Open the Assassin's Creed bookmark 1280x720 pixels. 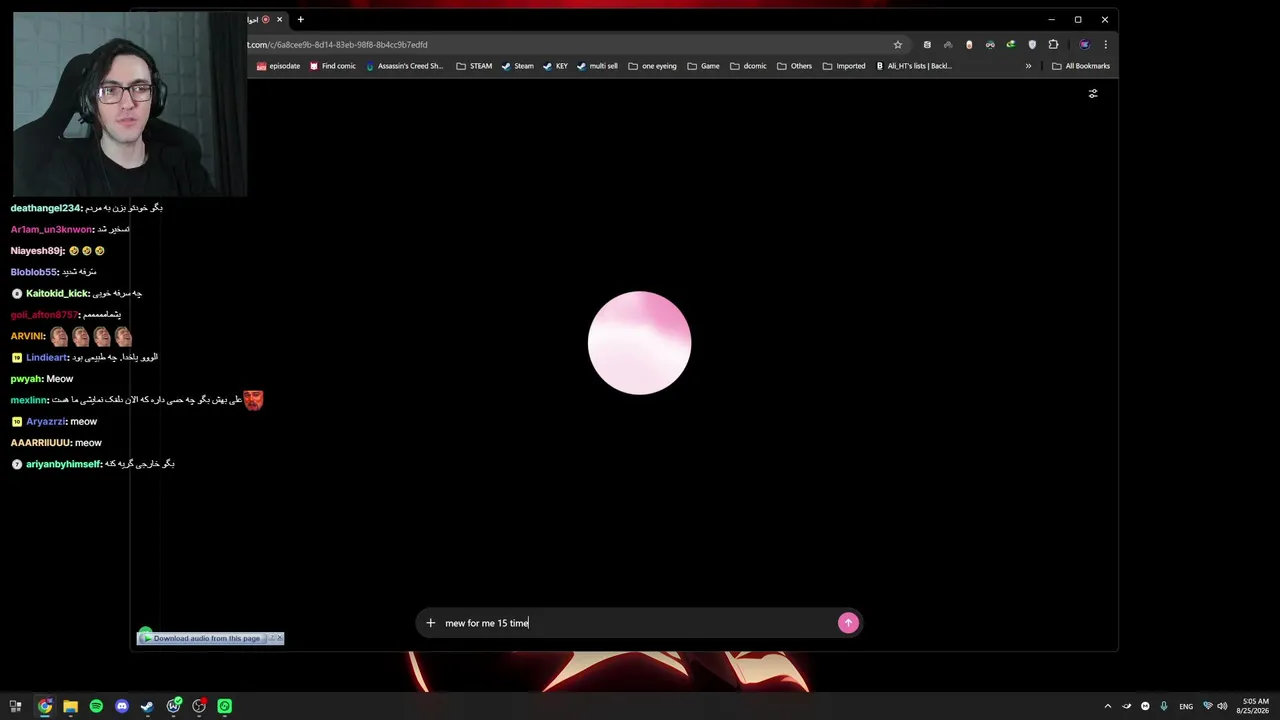coord(404,66)
